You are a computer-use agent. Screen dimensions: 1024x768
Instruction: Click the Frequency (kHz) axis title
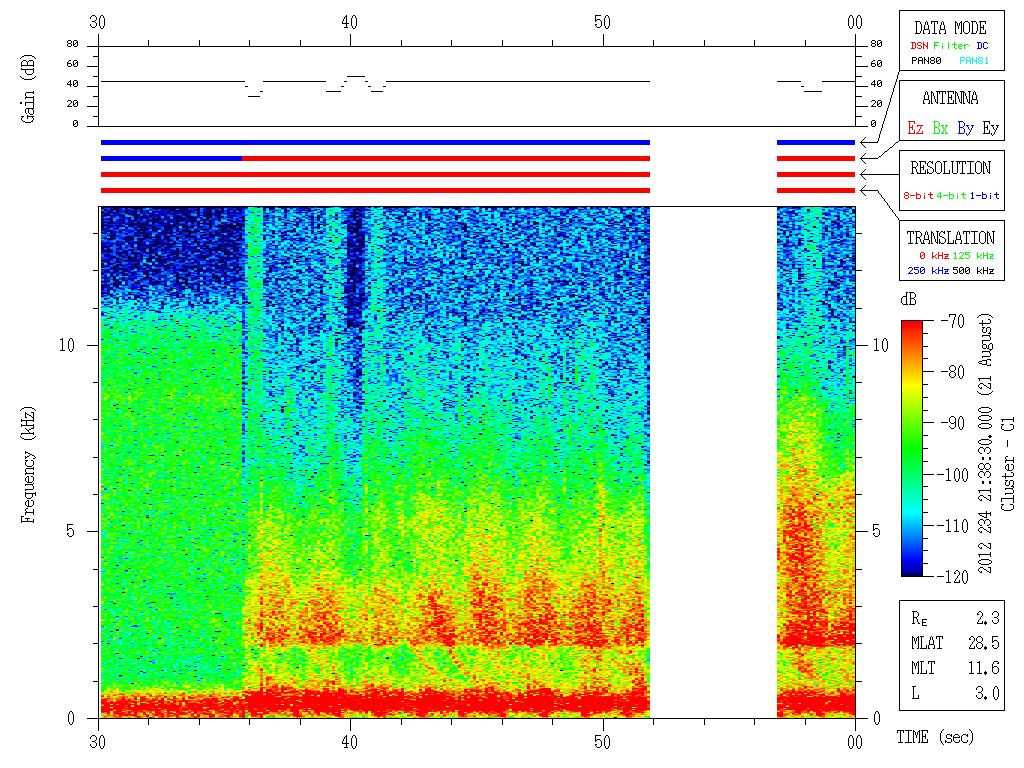[x=28, y=465]
